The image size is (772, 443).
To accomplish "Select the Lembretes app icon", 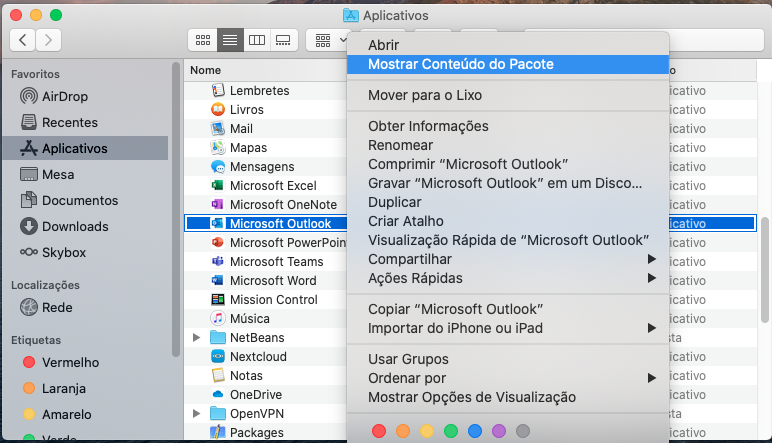I will tap(218, 91).
